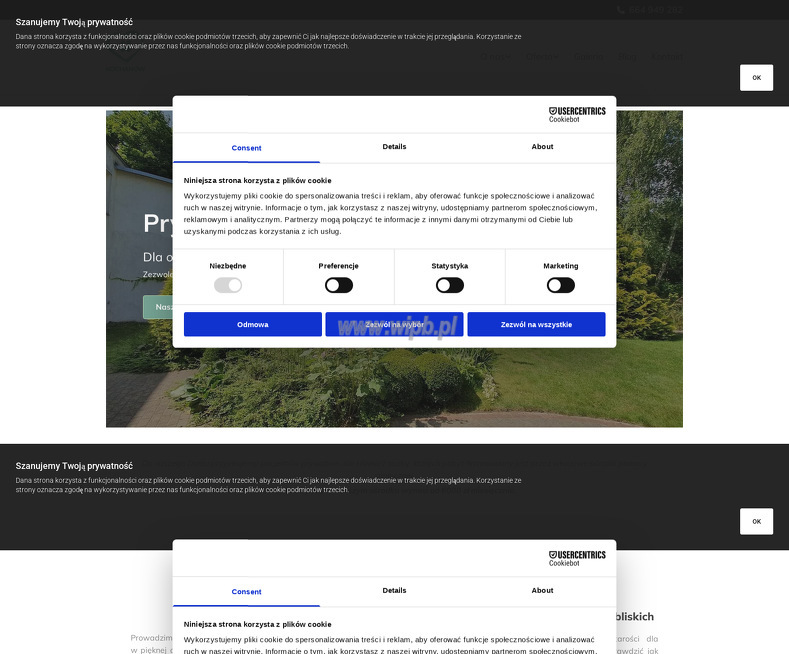Click the Marketing category label
This screenshot has width=789, height=654.
pyautogui.click(x=561, y=266)
